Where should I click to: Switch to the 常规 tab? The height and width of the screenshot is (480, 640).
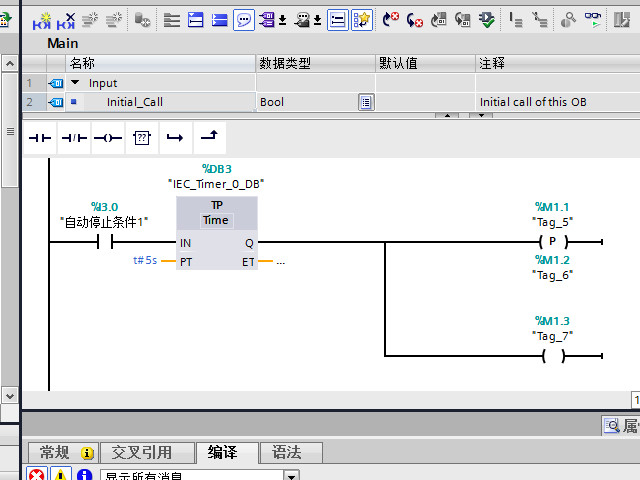pyautogui.click(x=63, y=452)
